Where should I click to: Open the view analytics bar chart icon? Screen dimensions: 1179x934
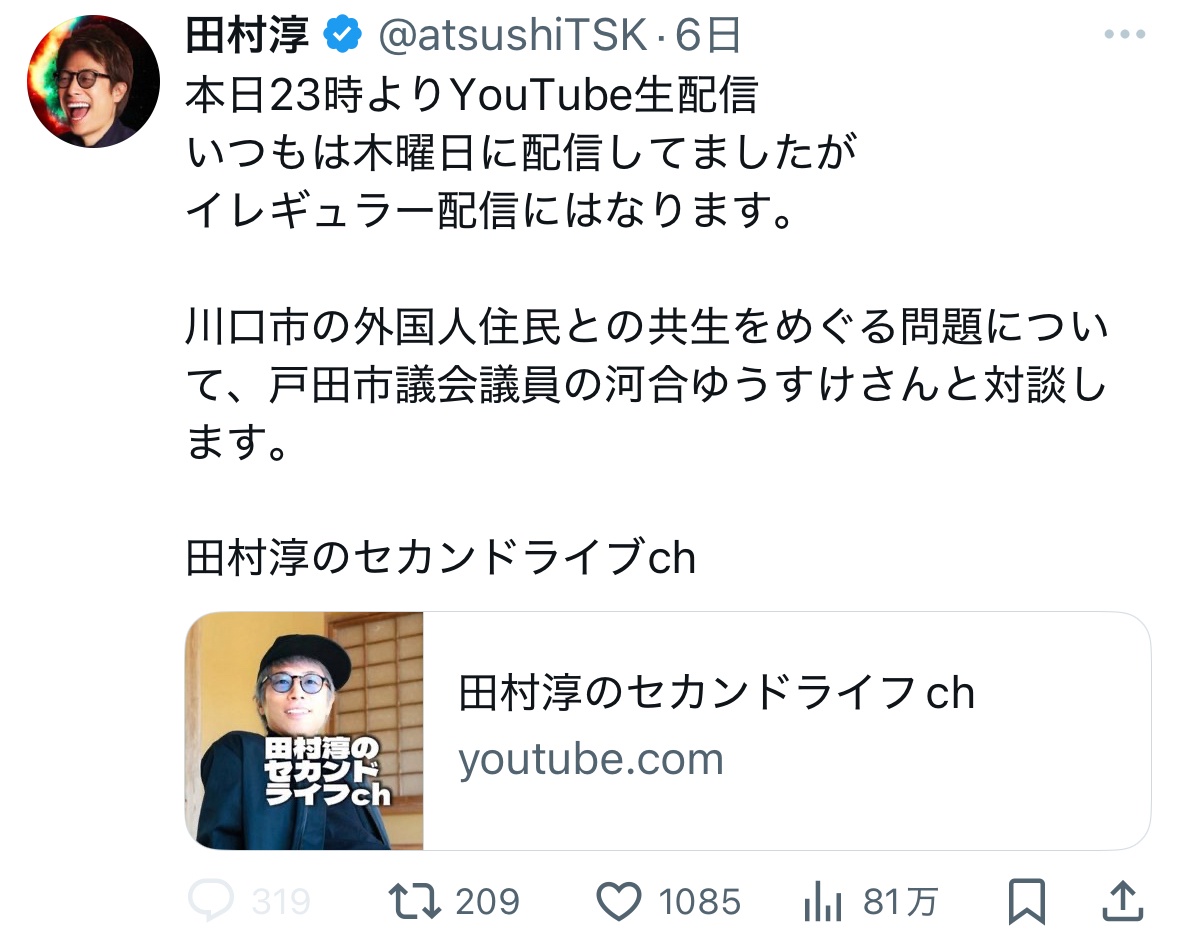pos(822,903)
